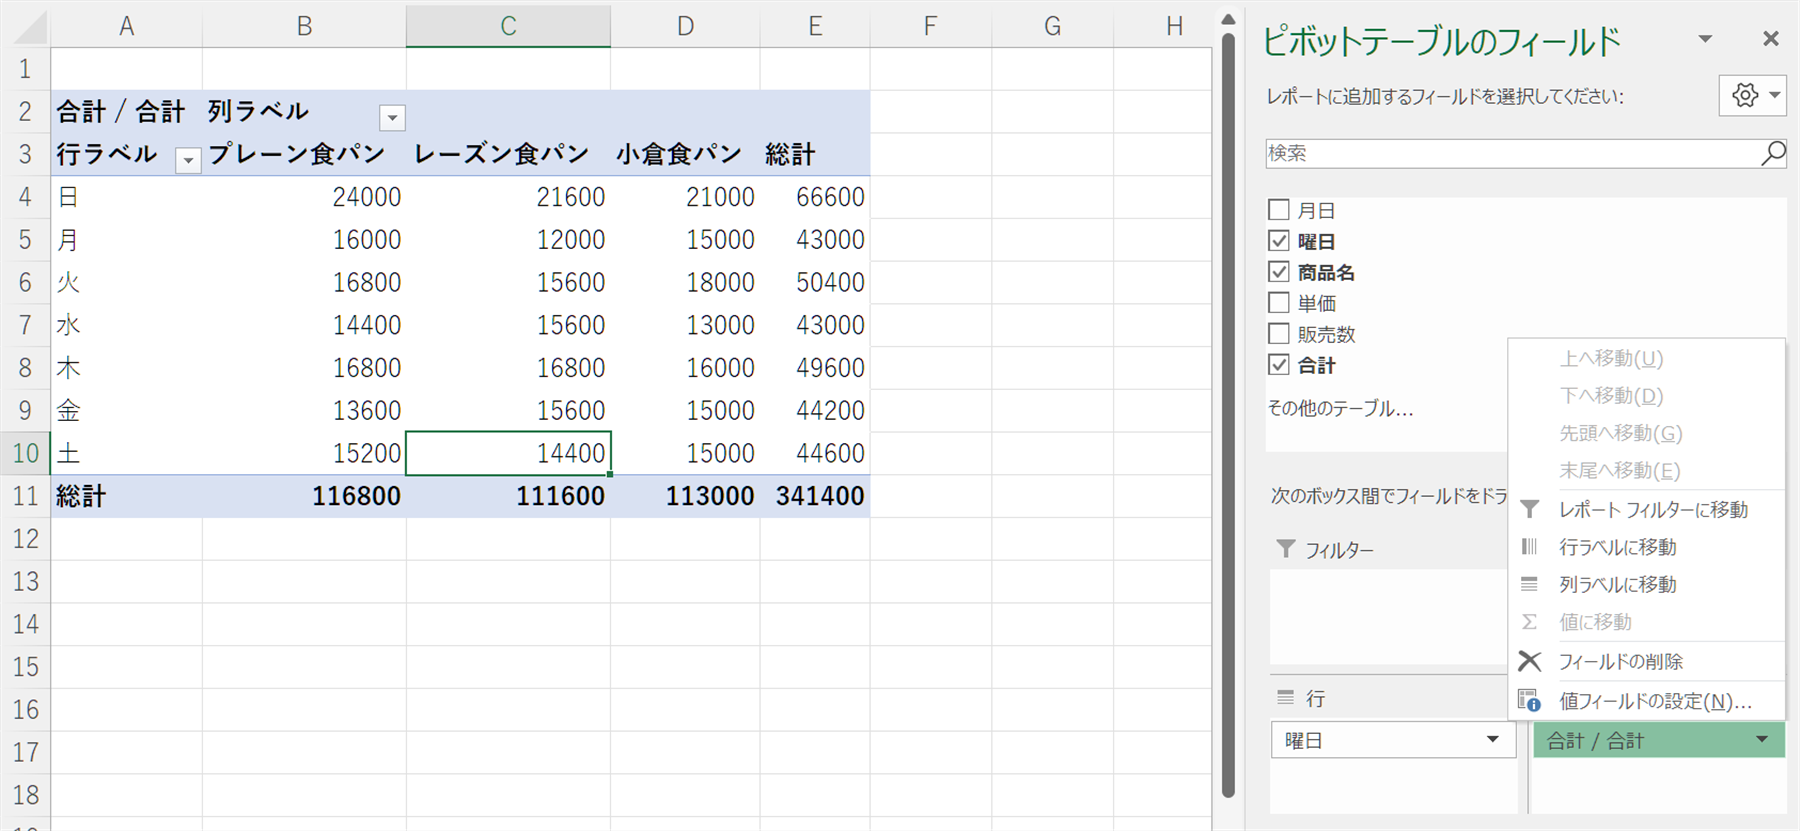1800x831 pixels.
Task: Click the その他のテーブル... link
Action: pyautogui.click(x=1340, y=408)
